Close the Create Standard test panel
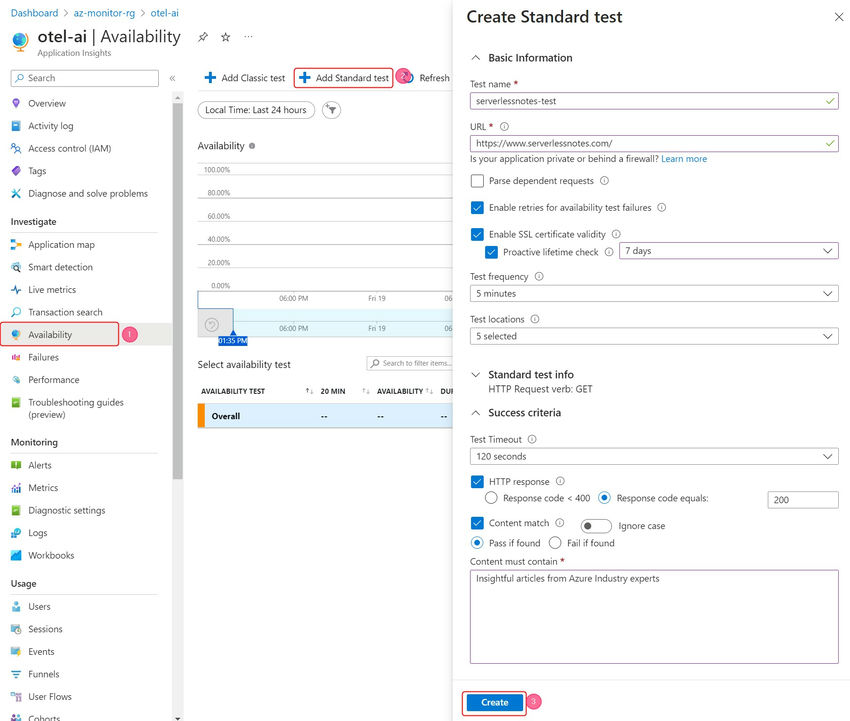This screenshot has height=721, width=850. 838,17
